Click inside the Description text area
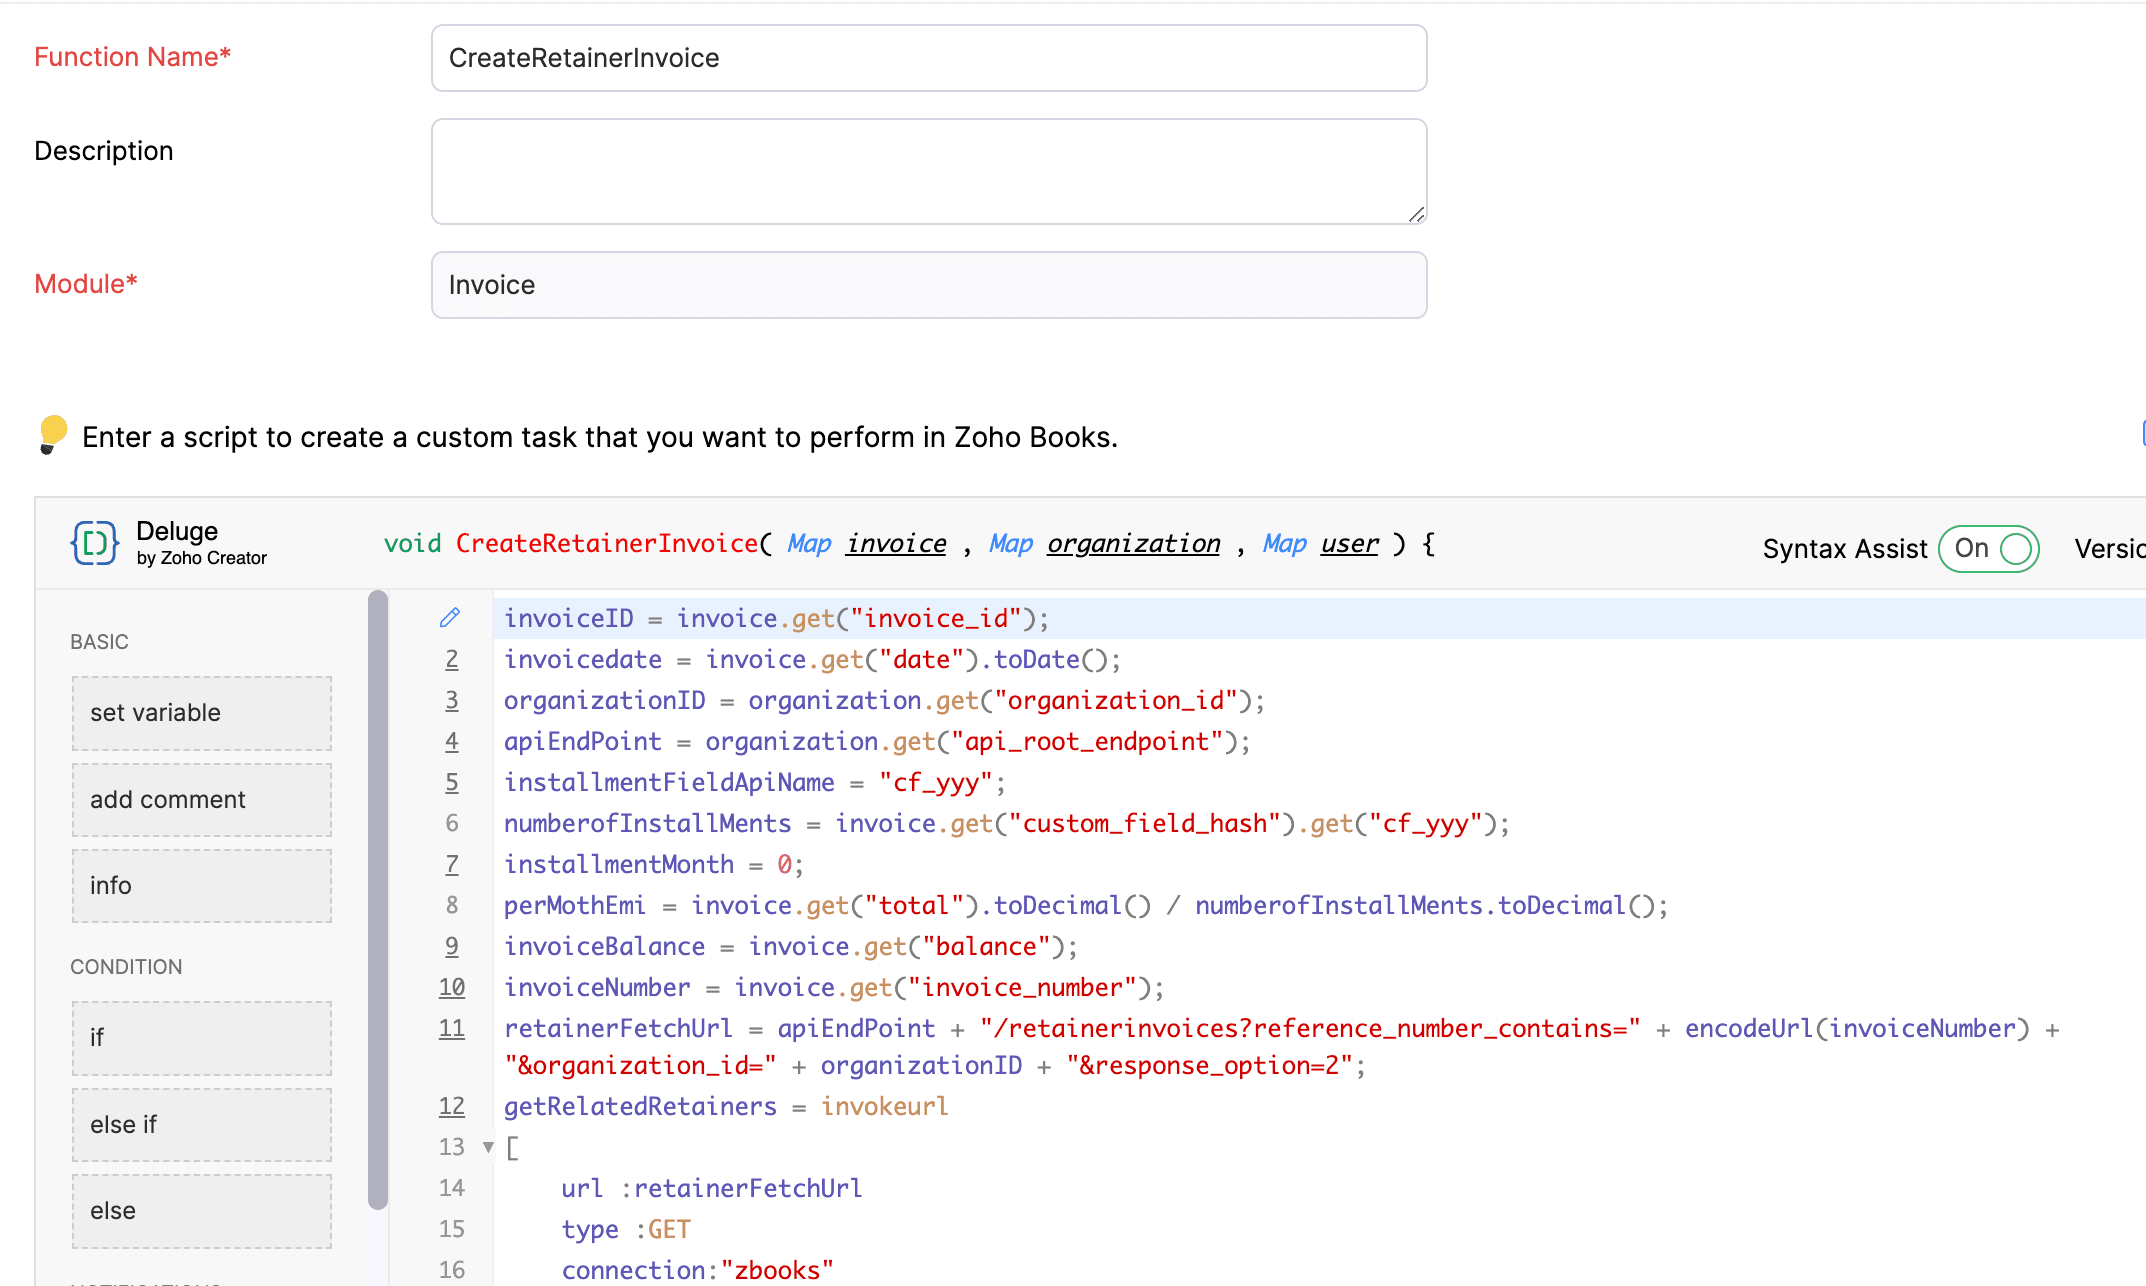2146x1286 pixels. tap(928, 171)
